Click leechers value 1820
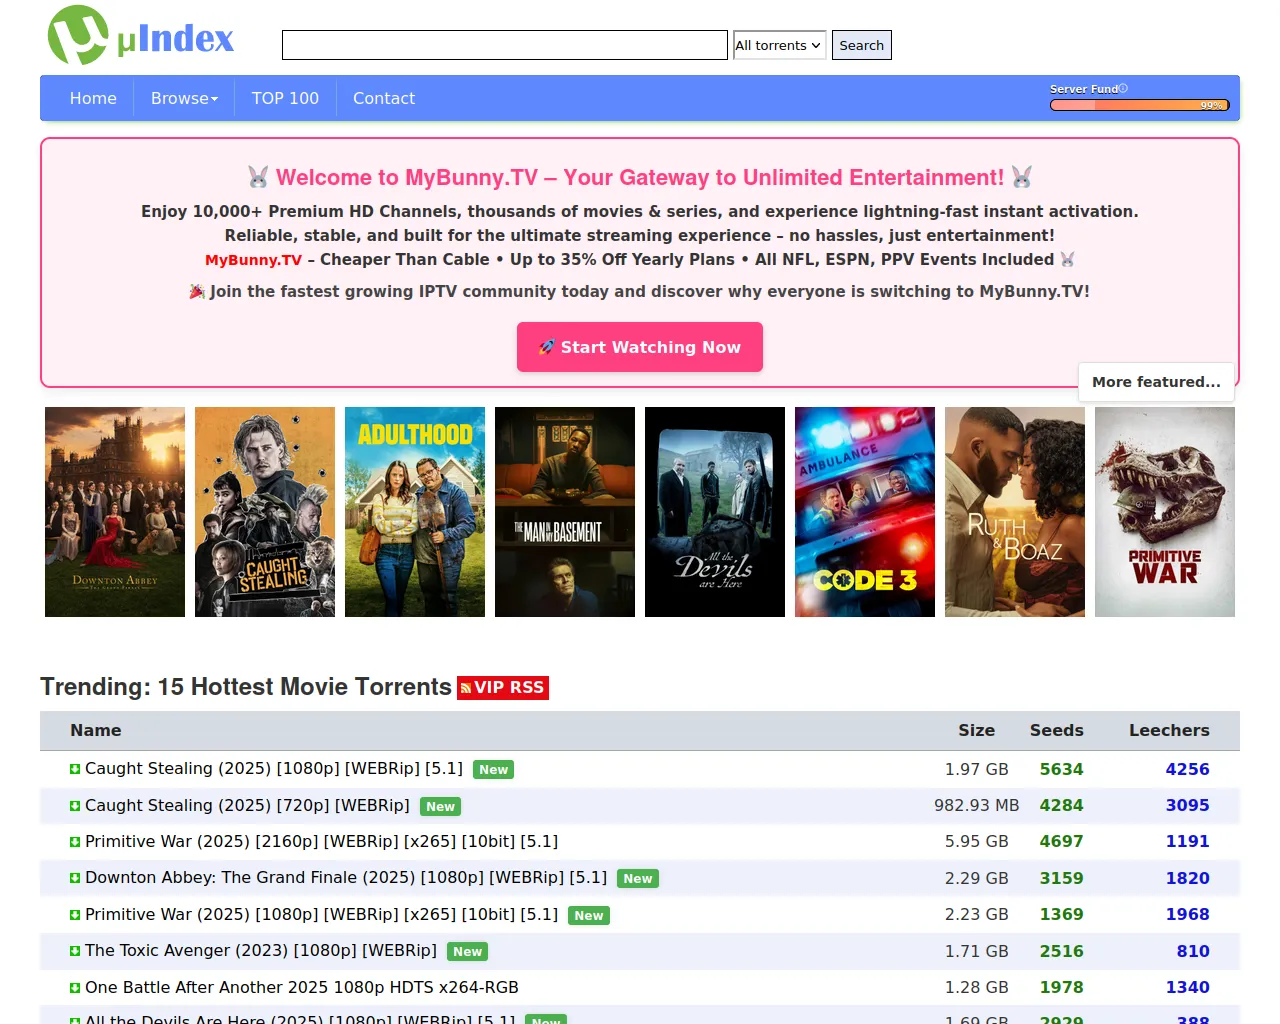1280x1024 pixels. click(1187, 878)
